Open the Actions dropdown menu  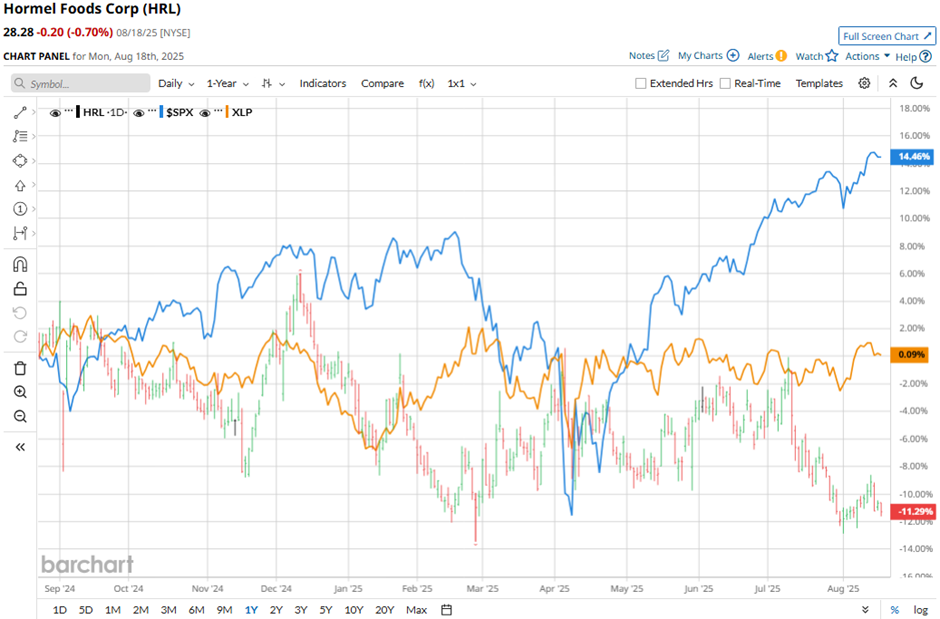point(867,56)
